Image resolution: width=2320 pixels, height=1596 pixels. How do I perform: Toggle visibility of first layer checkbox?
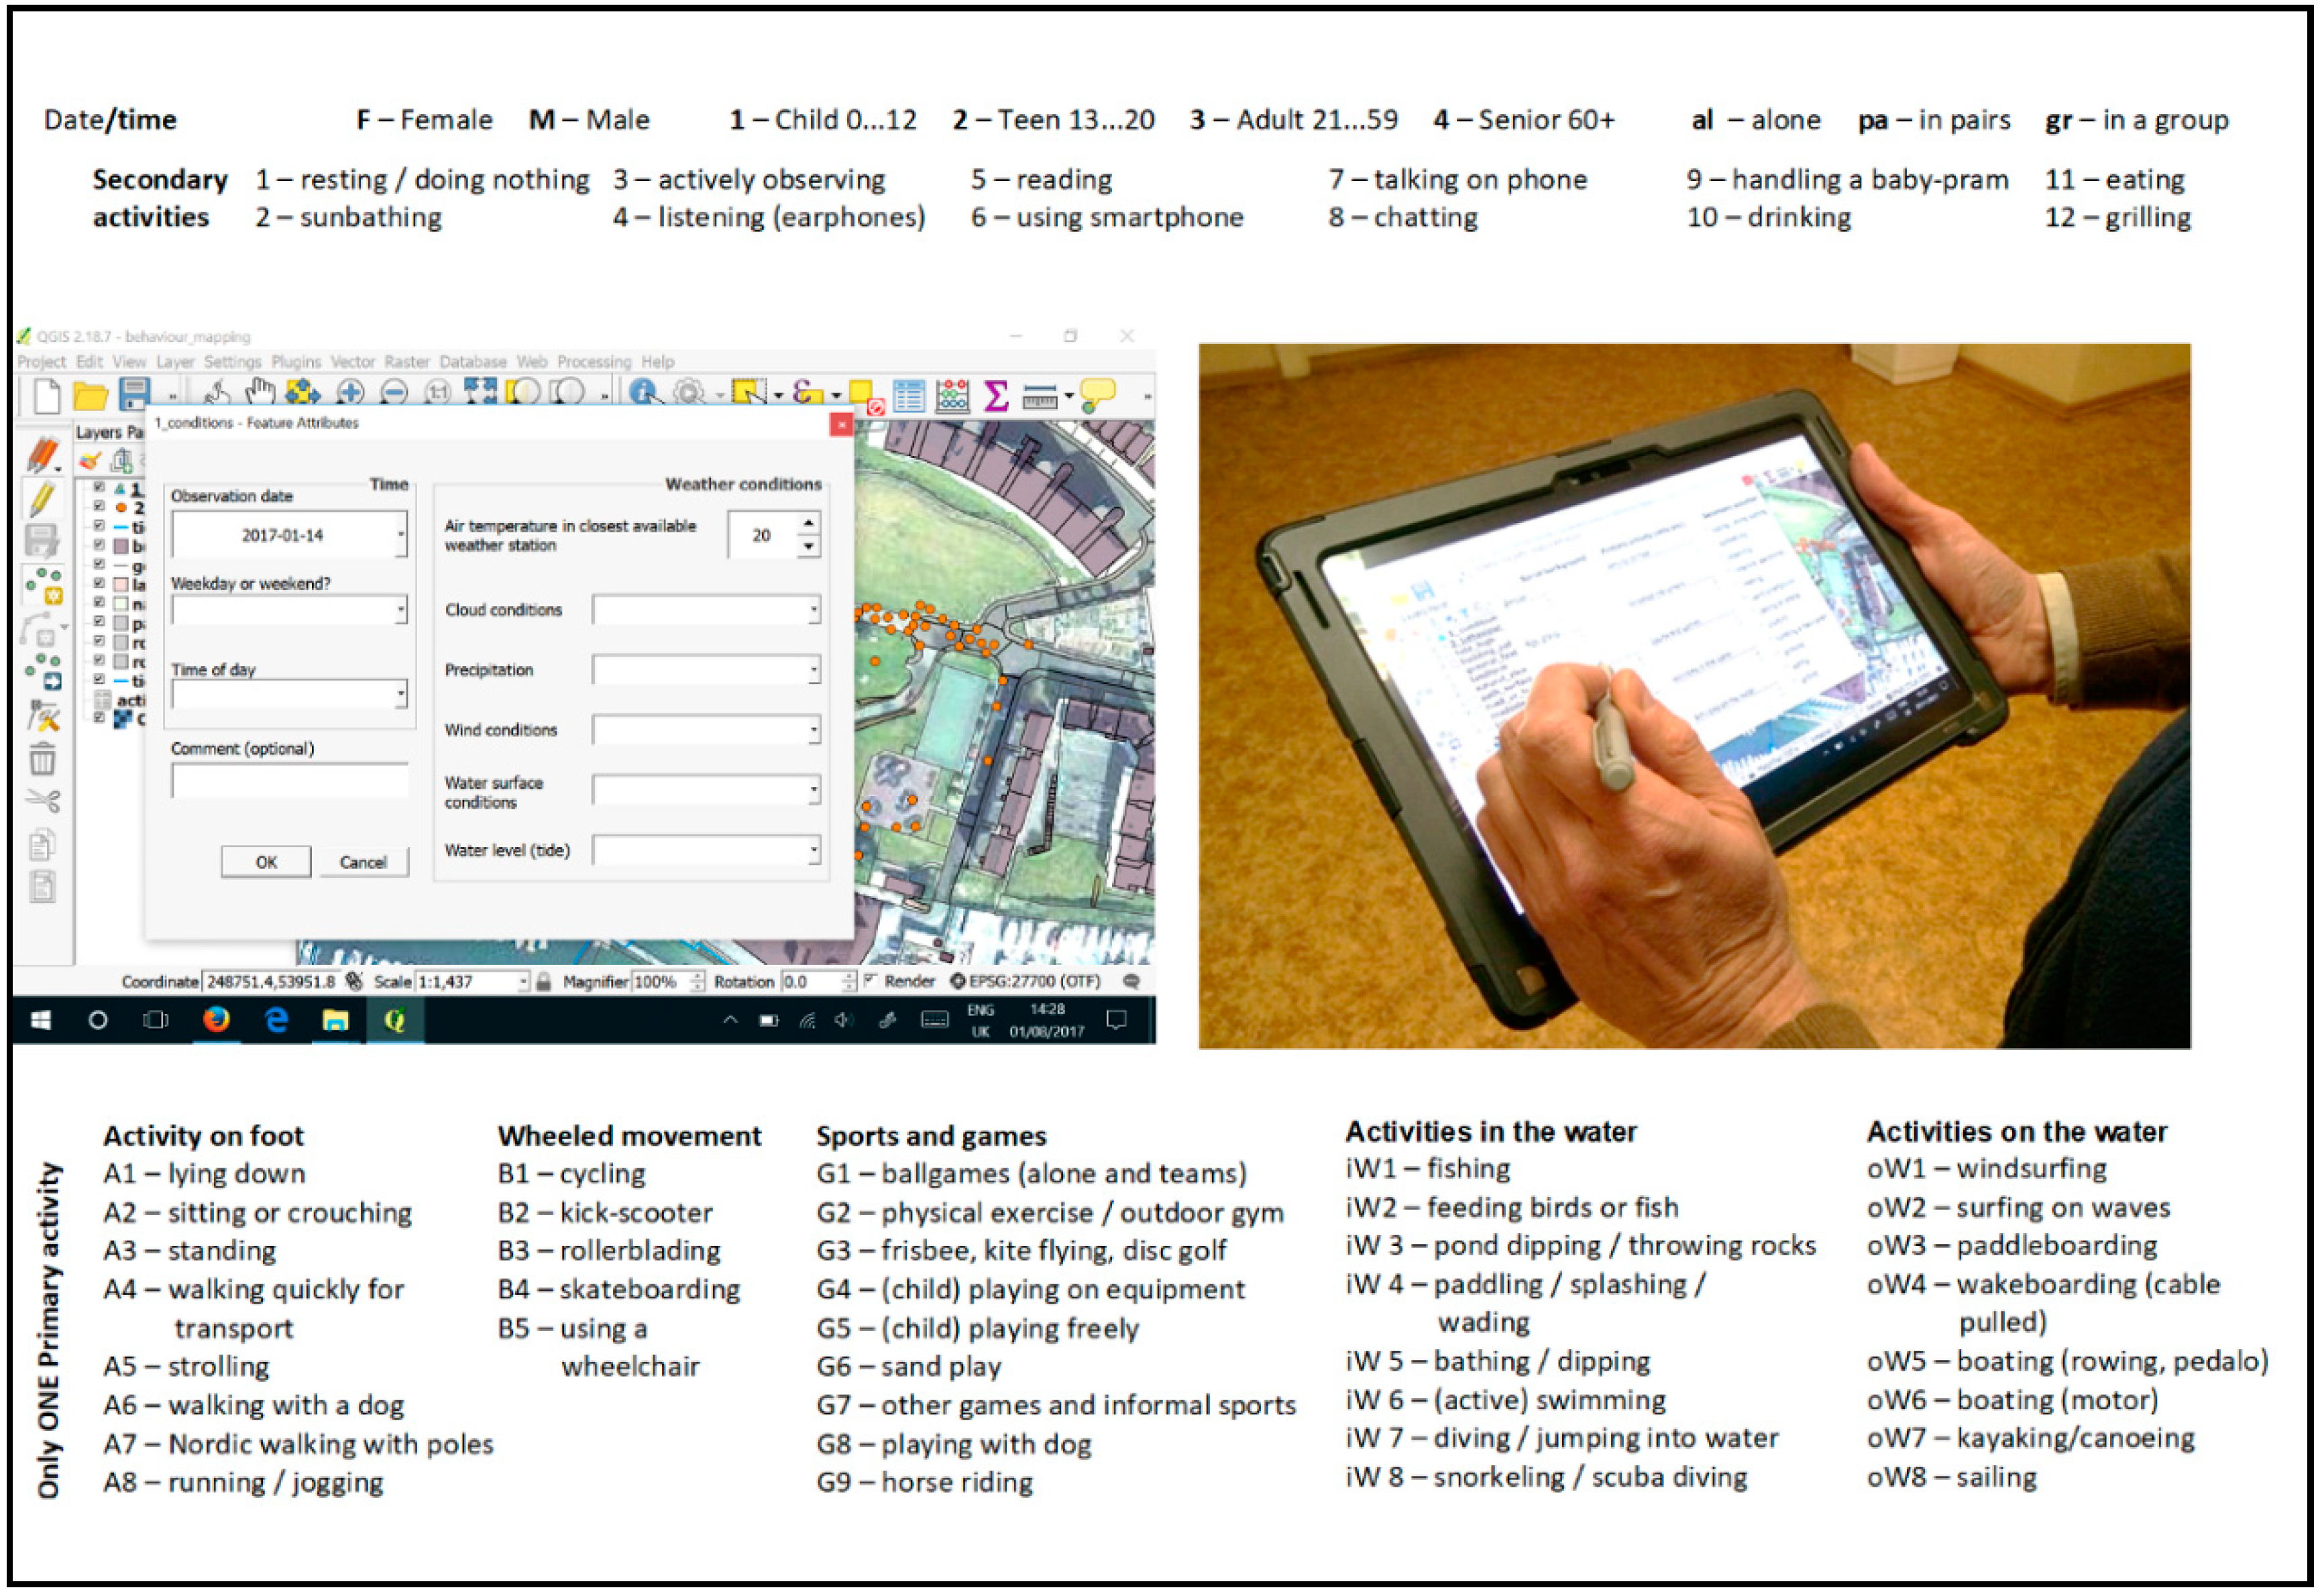point(99,488)
